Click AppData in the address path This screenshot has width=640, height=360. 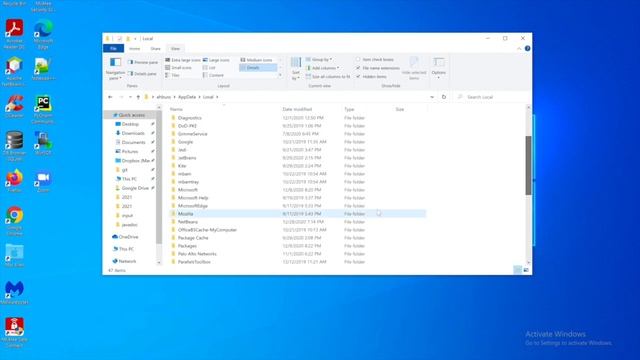click(187, 97)
